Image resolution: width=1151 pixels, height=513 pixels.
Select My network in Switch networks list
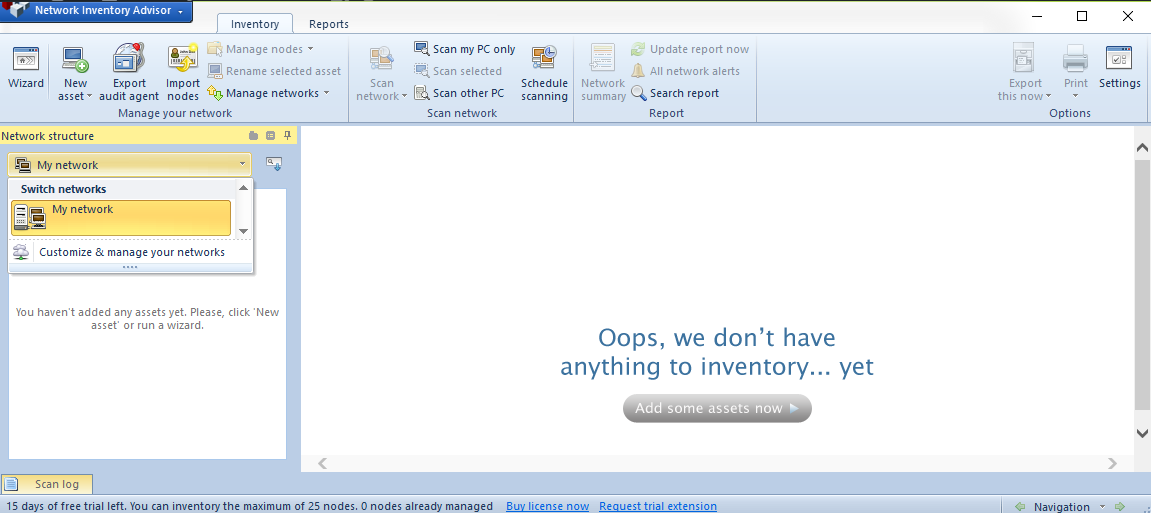tap(121, 218)
